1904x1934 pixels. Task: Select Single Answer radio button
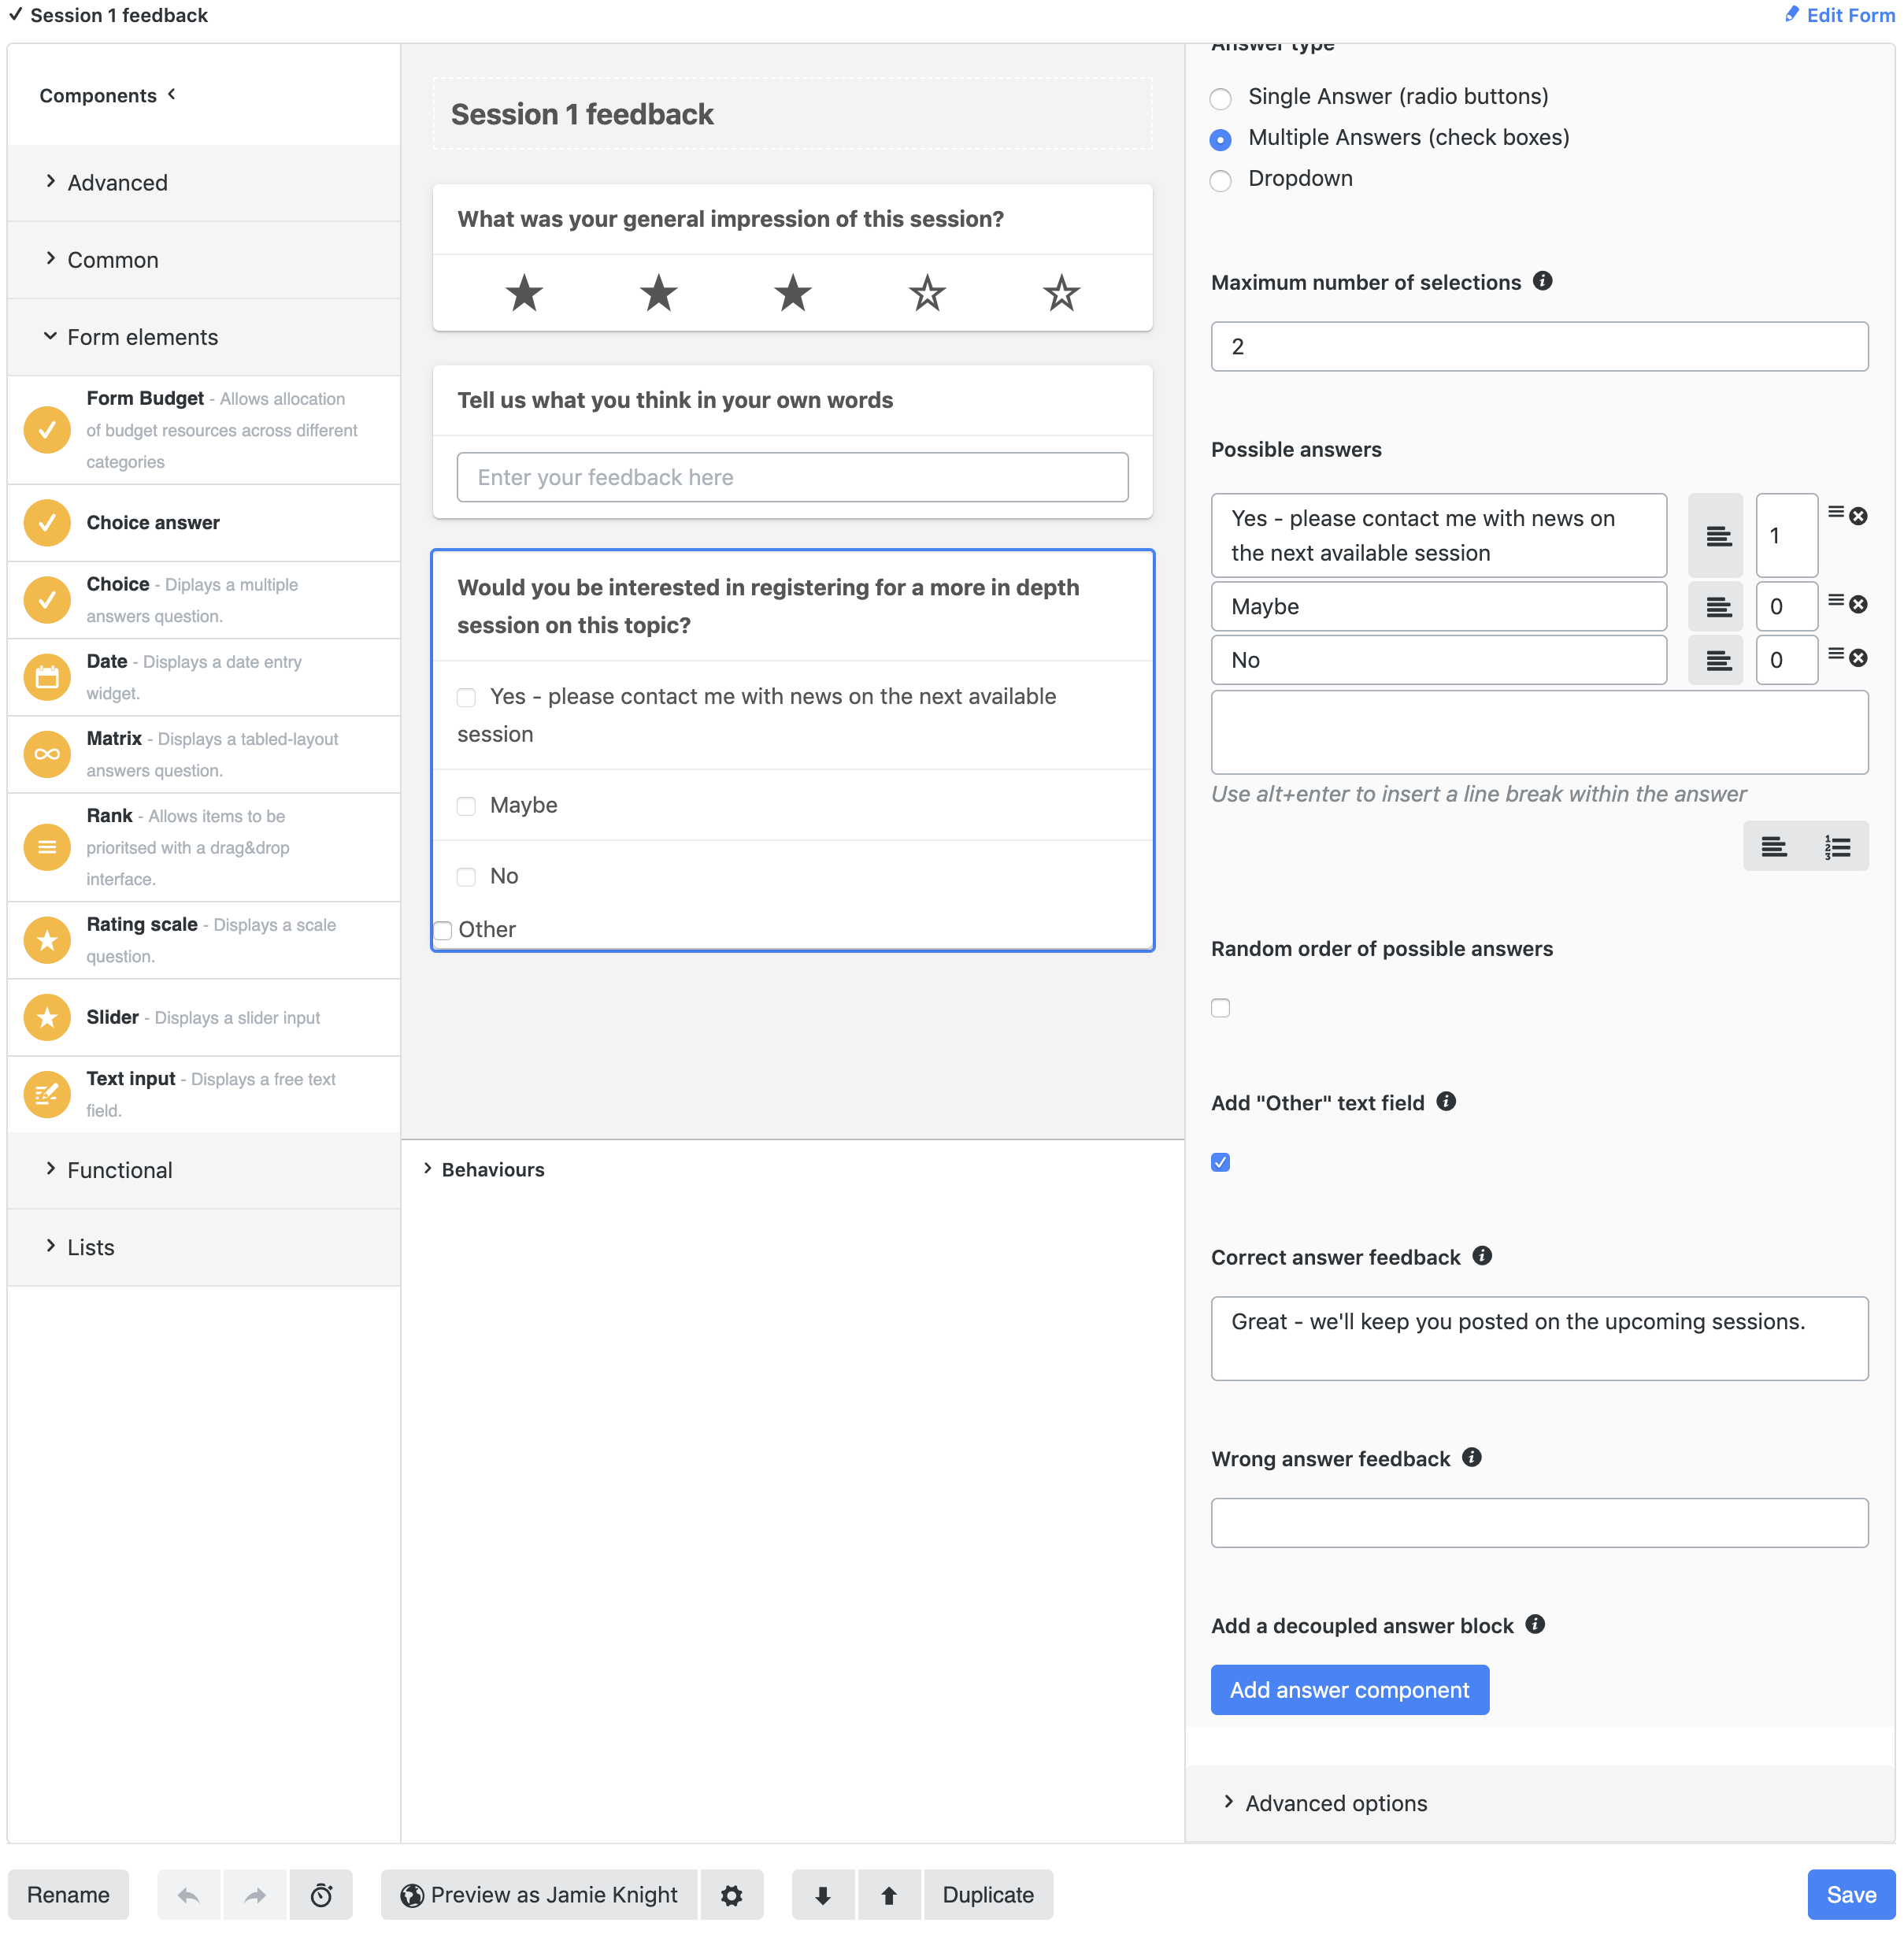(x=1220, y=98)
